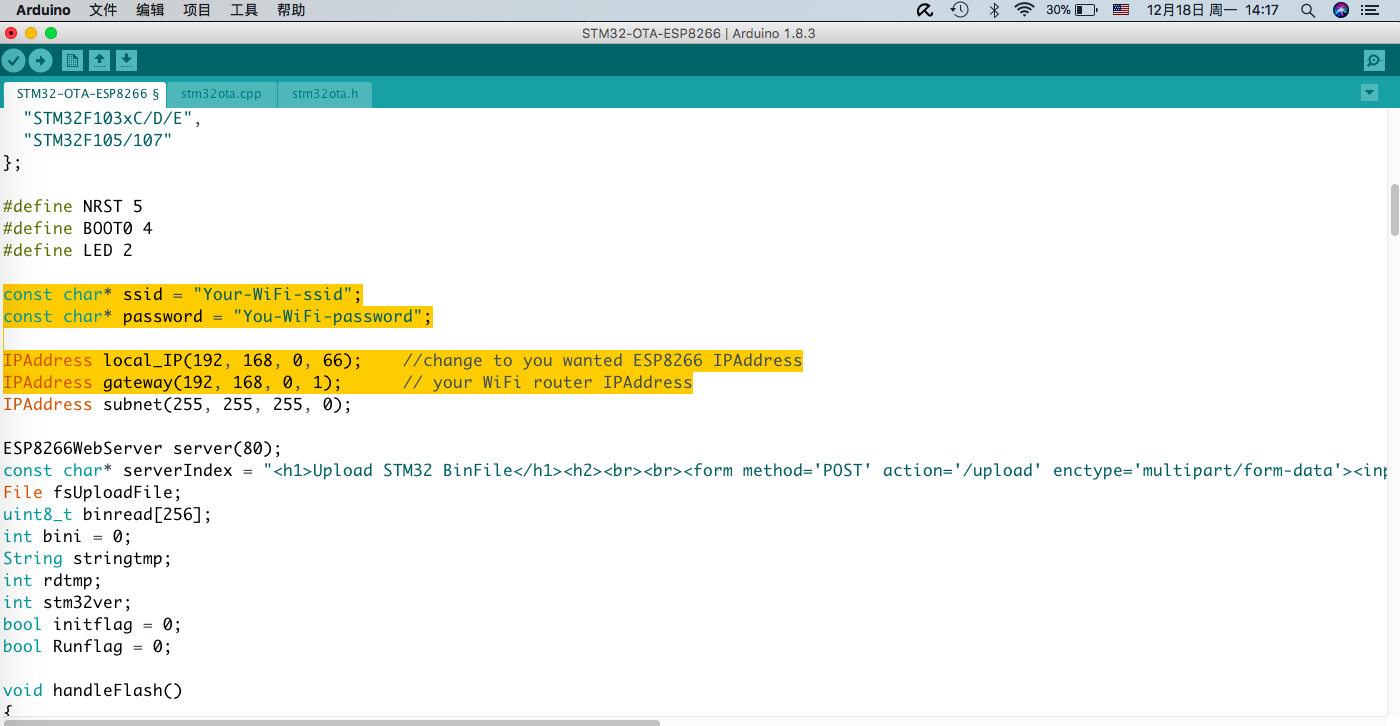Click the 'File fsUploadFile;' line
This screenshot has height=726, width=1400.
click(x=93, y=492)
